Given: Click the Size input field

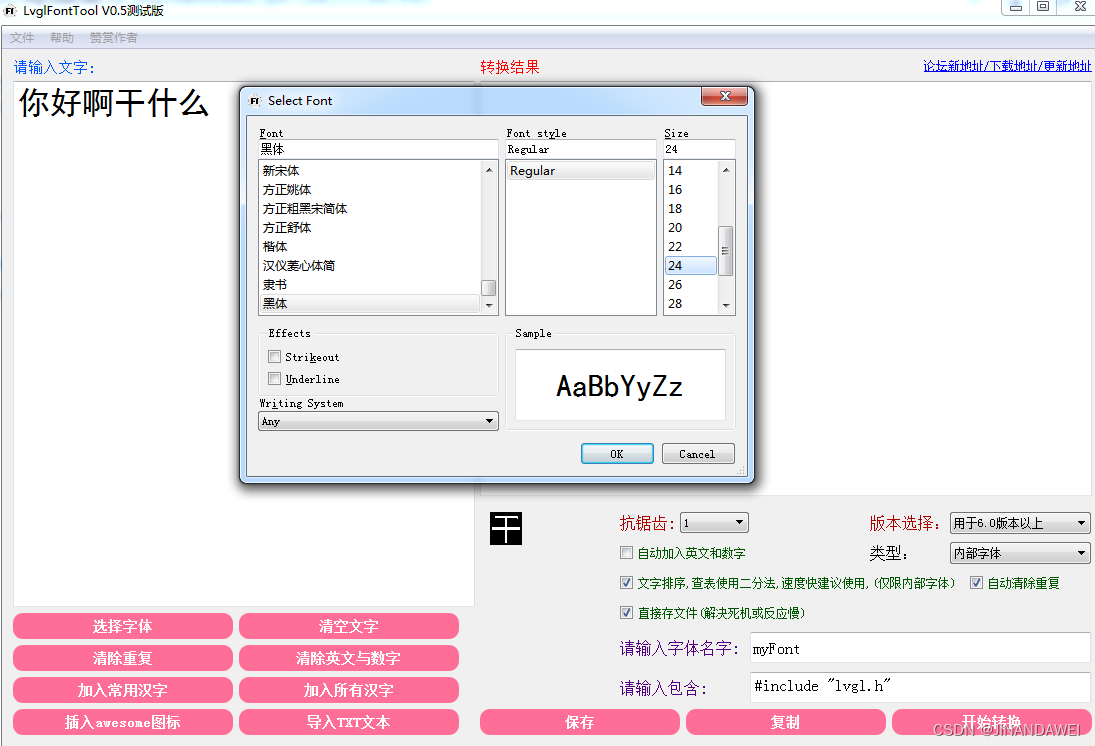Looking at the screenshot, I should click(699, 149).
